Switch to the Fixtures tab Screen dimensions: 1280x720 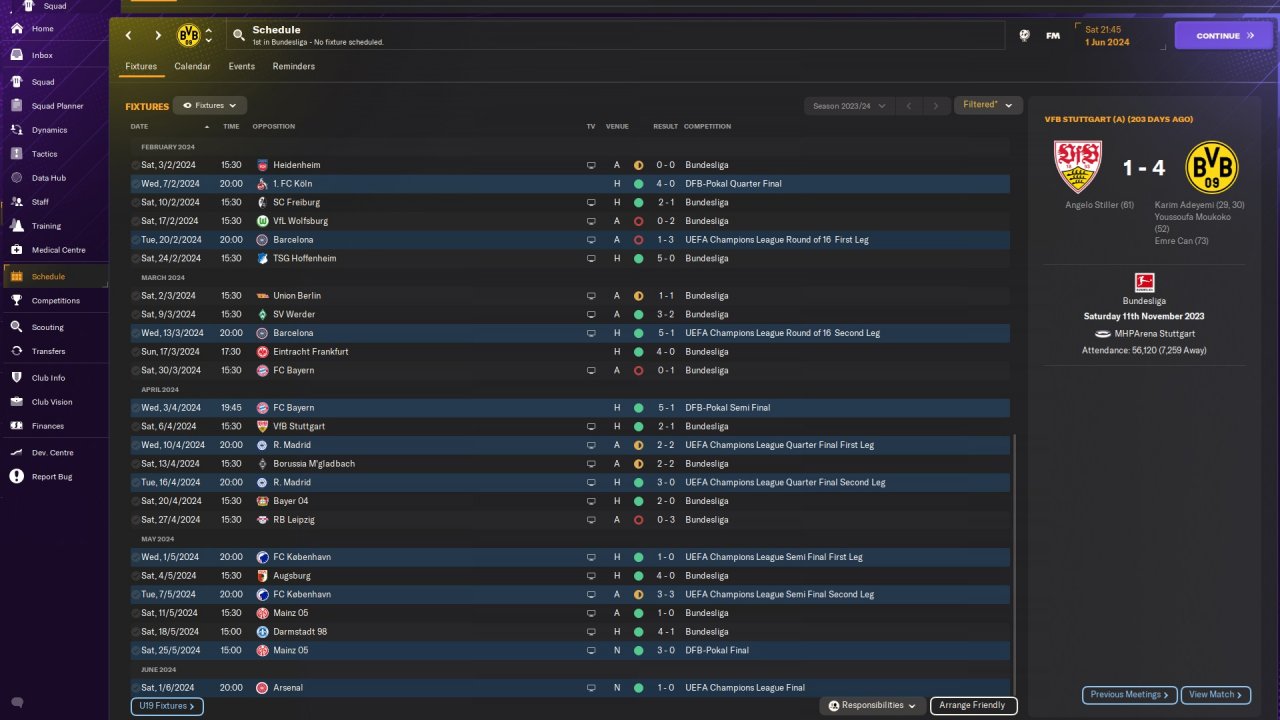click(141, 67)
